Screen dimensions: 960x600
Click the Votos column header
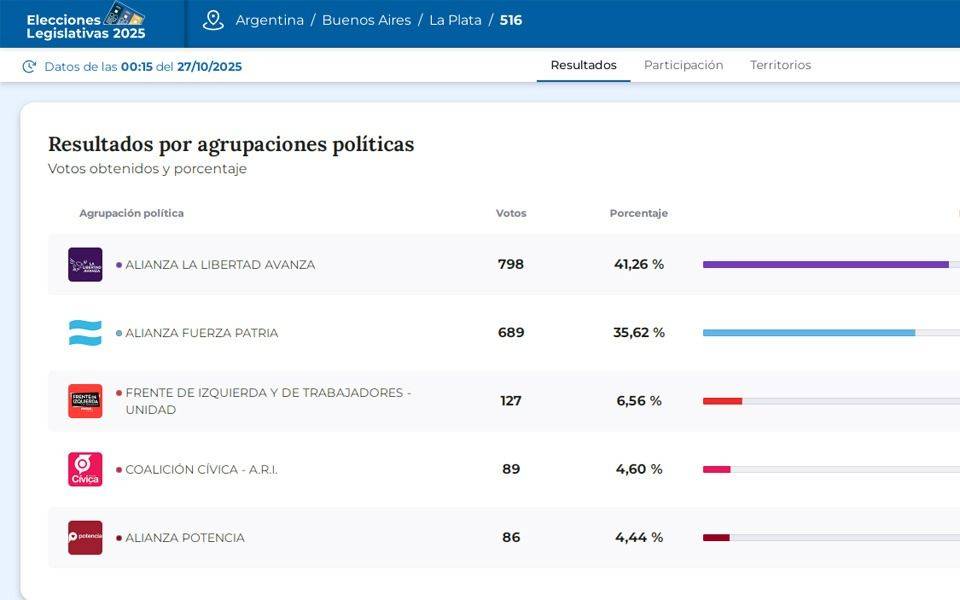[511, 213]
